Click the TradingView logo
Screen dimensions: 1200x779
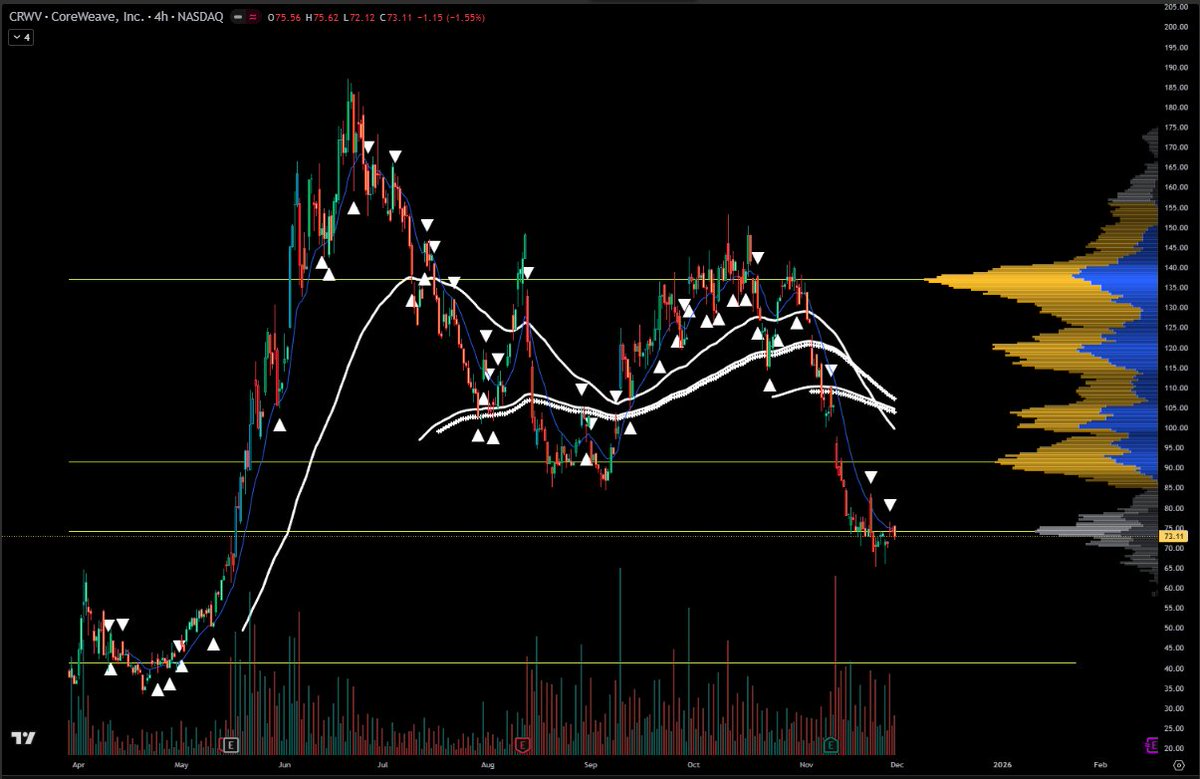coord(24,739)
